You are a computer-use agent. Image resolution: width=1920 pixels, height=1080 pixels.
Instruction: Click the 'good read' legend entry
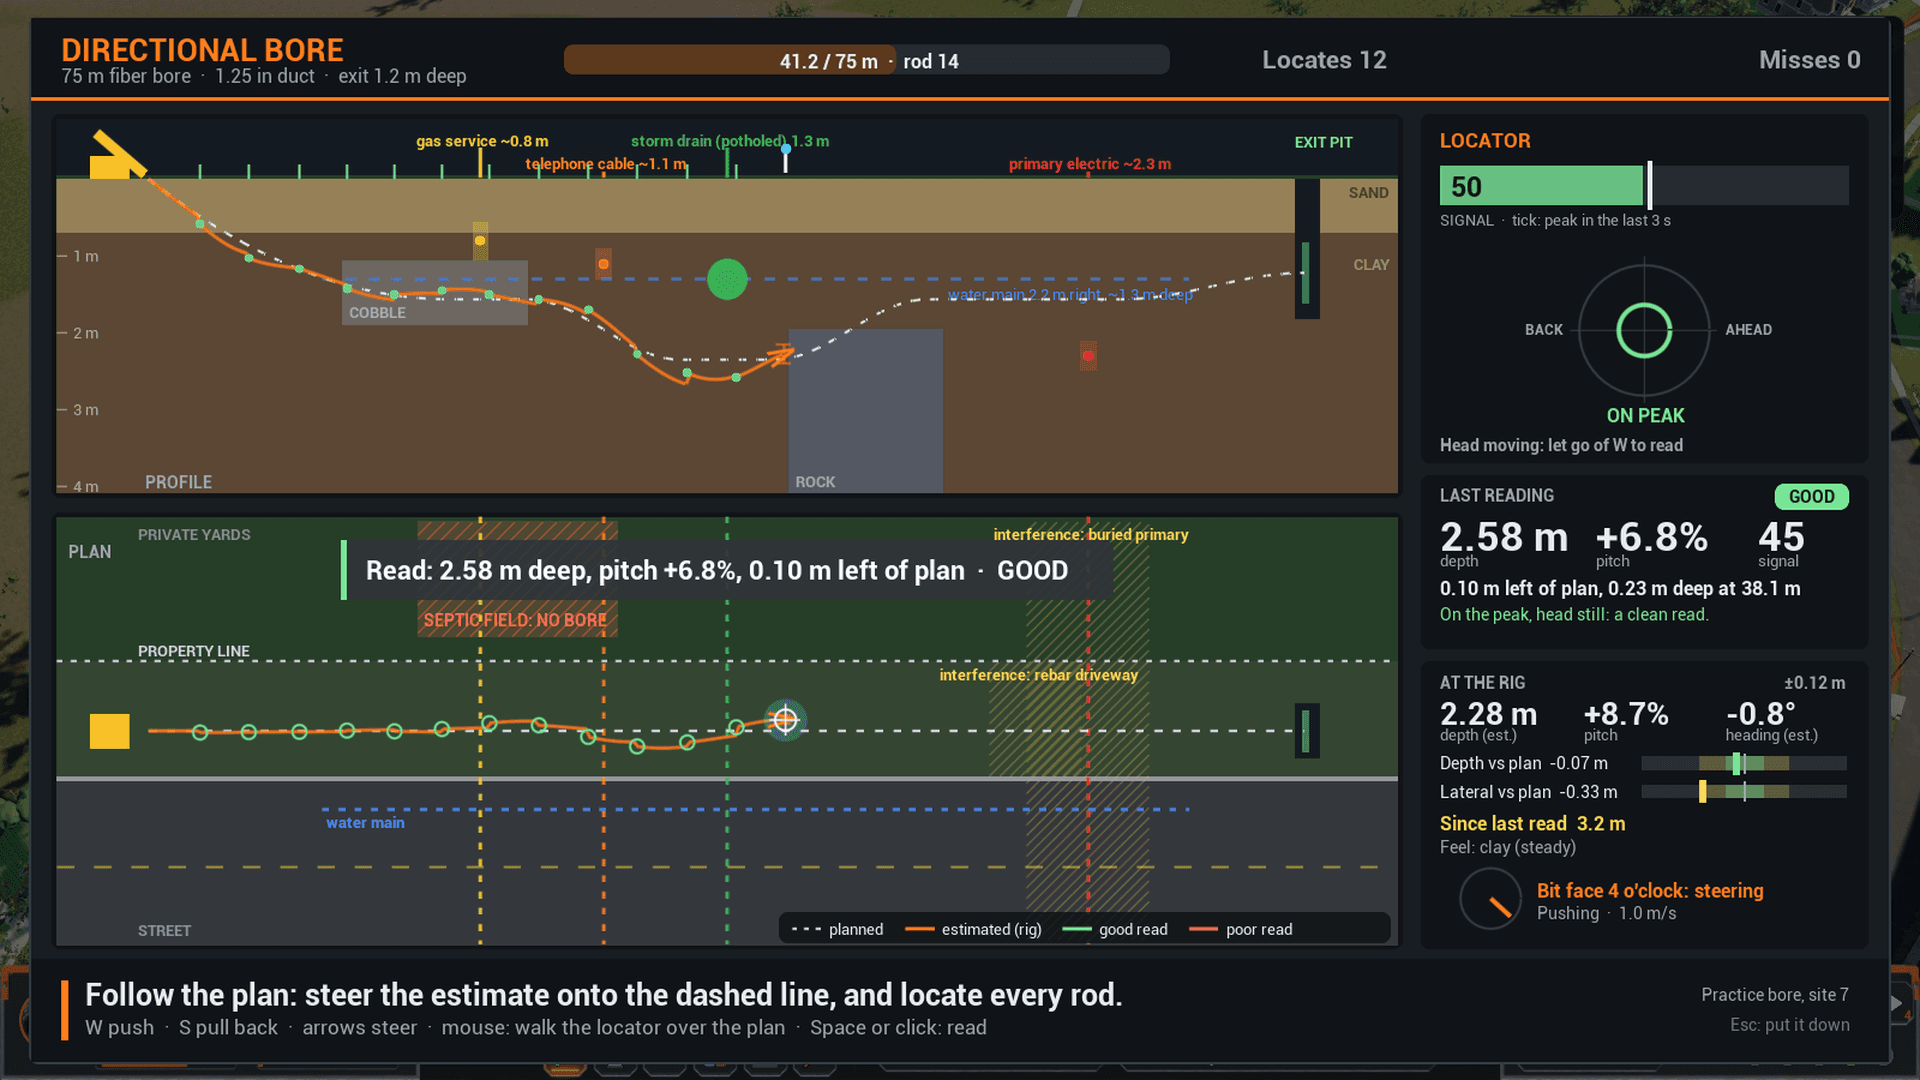[1115, 930]
